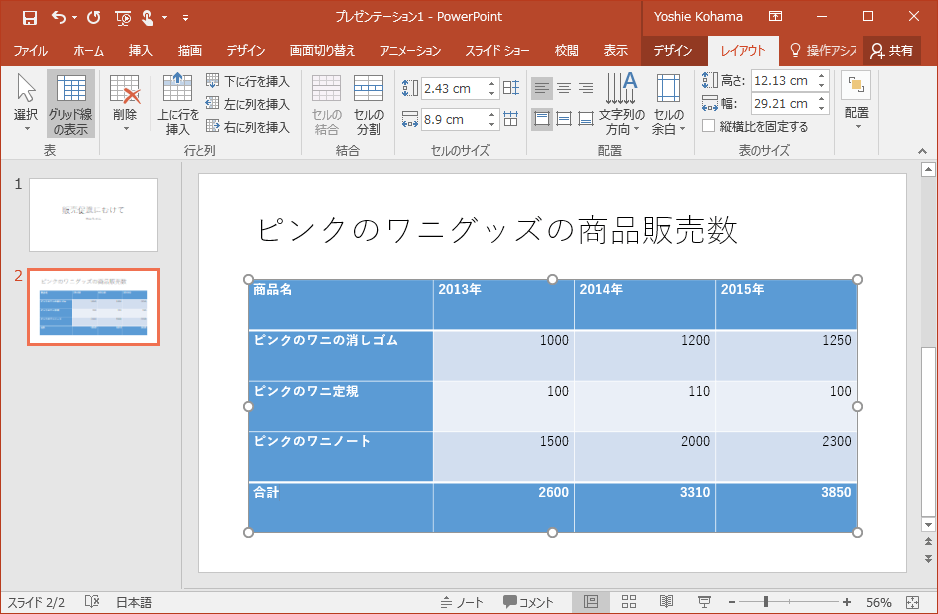Click the row height input field
The width and height of the screenshot is (938, 614).
tap(453, 89)
